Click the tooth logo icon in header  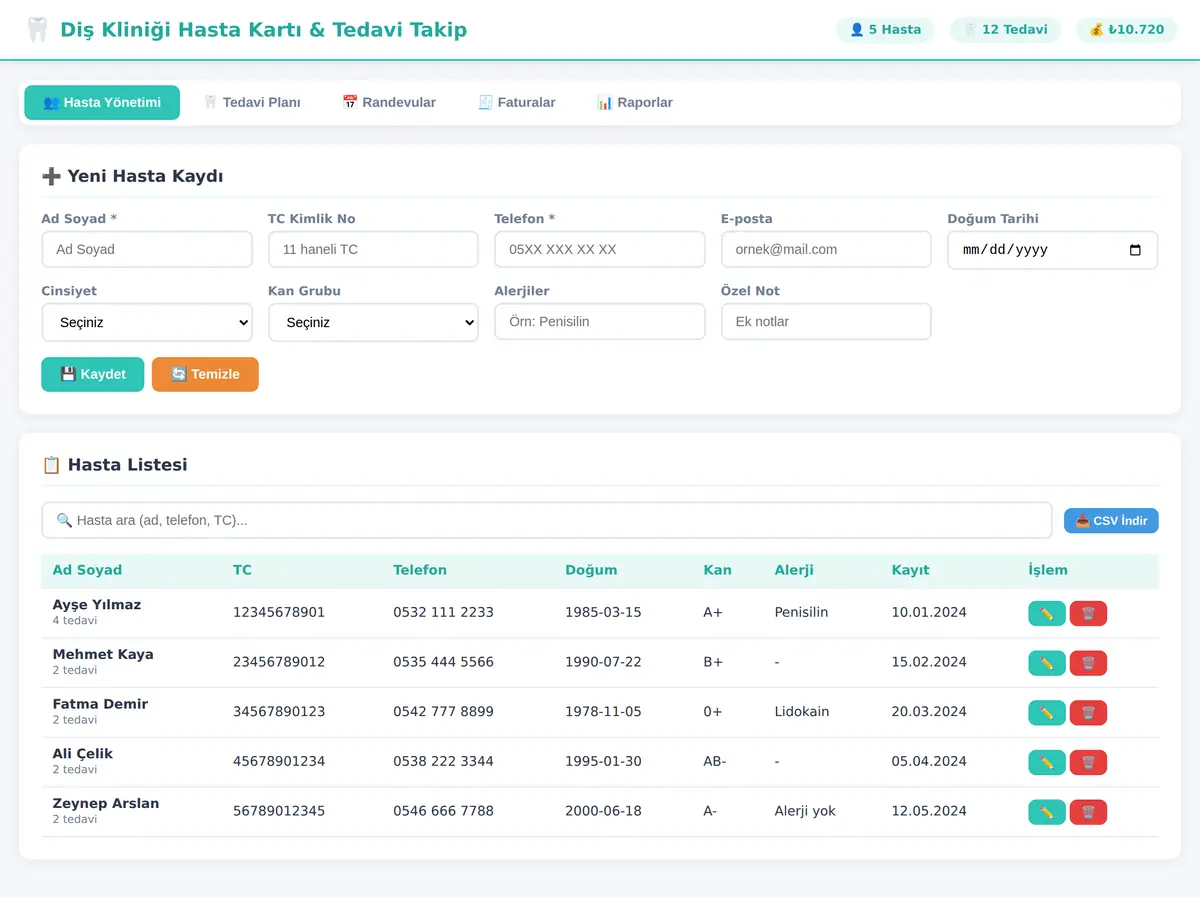pyautogui.click(x=37, y=30)
